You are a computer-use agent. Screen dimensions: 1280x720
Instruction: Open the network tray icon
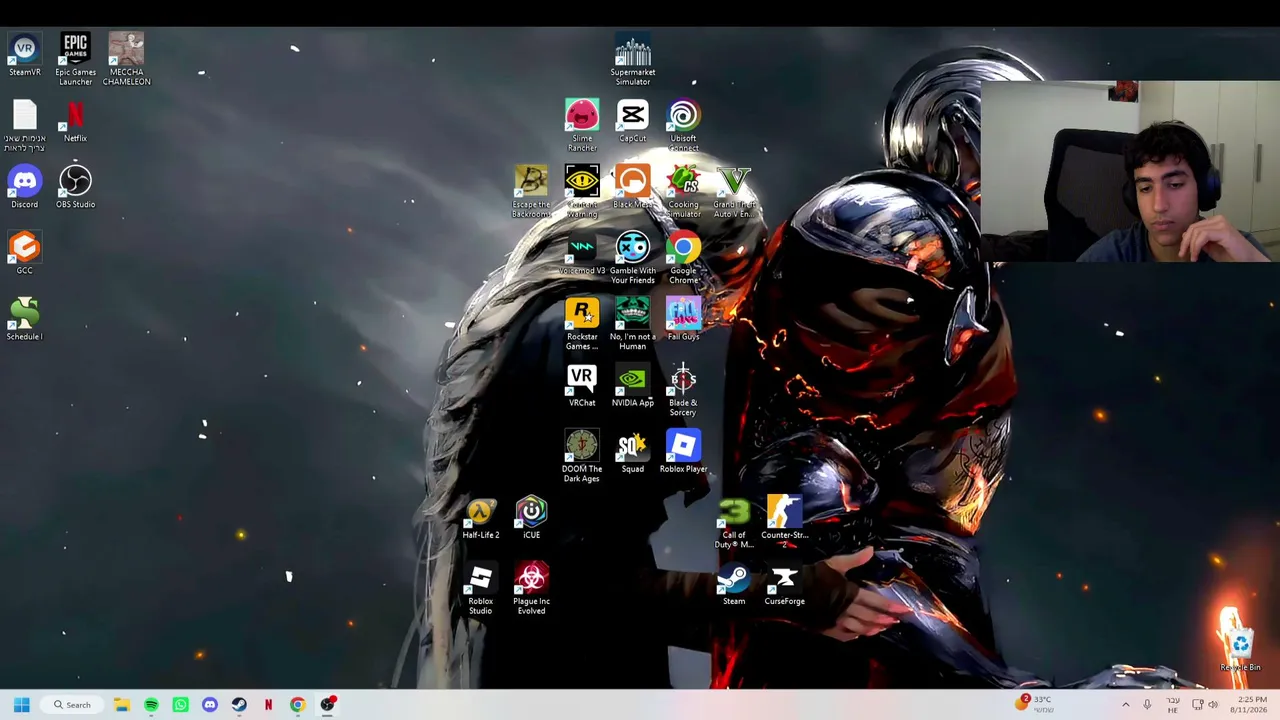(x=1197, y=705)
